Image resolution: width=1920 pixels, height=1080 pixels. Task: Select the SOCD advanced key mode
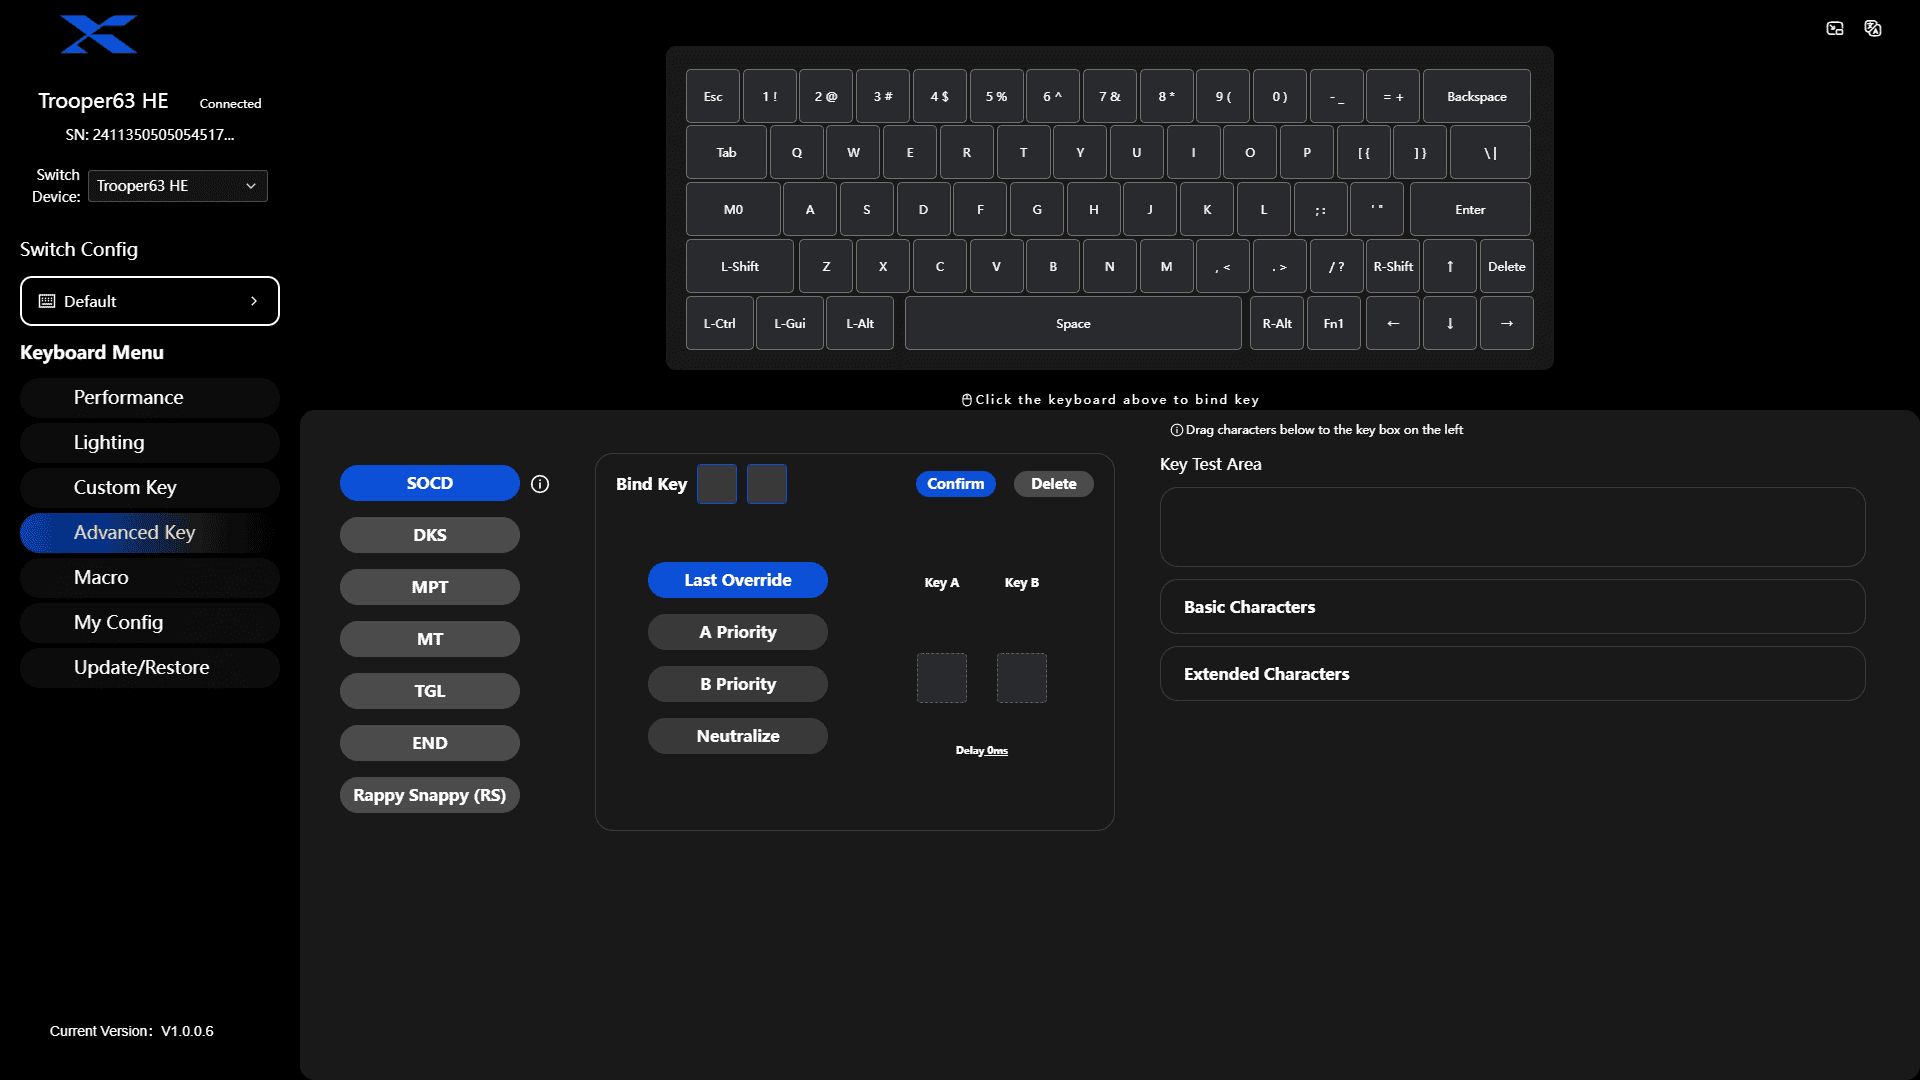[x=430, y=483]
